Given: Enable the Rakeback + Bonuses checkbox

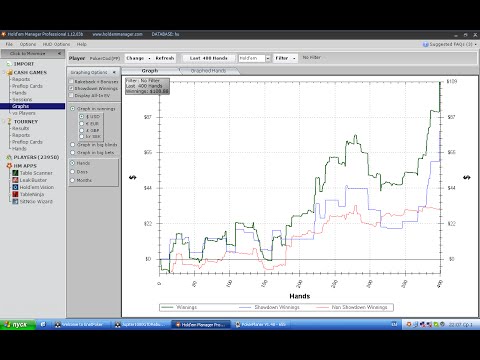Looking at the screenshot, I should [x=71, y=82].
